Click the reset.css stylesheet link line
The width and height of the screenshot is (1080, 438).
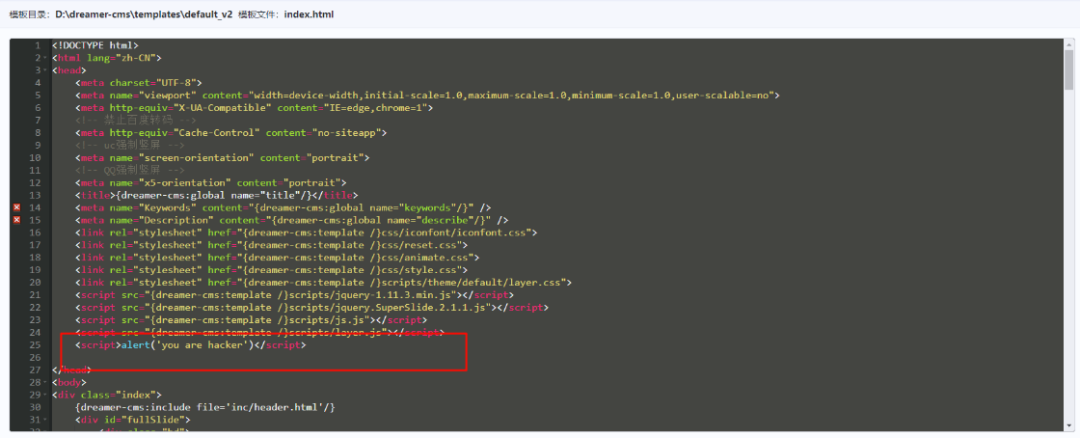pos(271,245)
